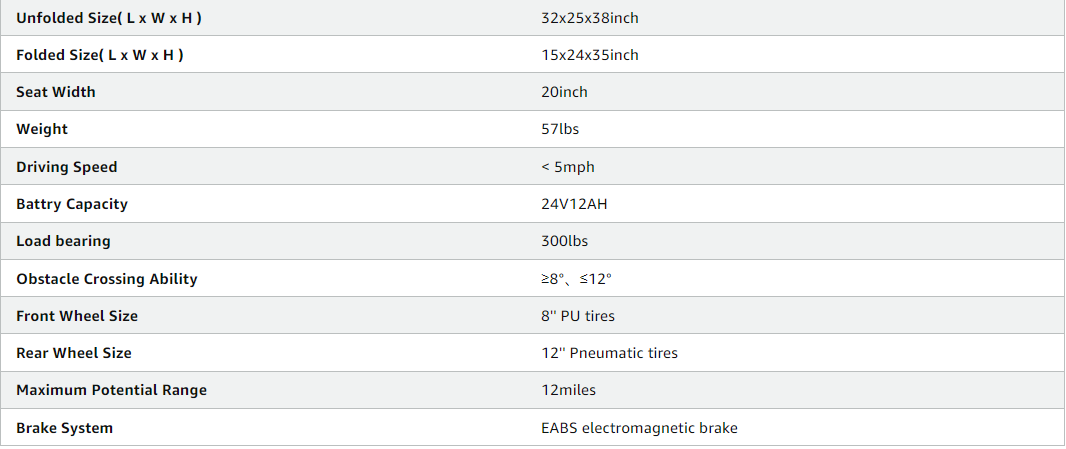Click the Unfolded Size row label
This screenshot has height=449, width=1066.
[115, 18]
